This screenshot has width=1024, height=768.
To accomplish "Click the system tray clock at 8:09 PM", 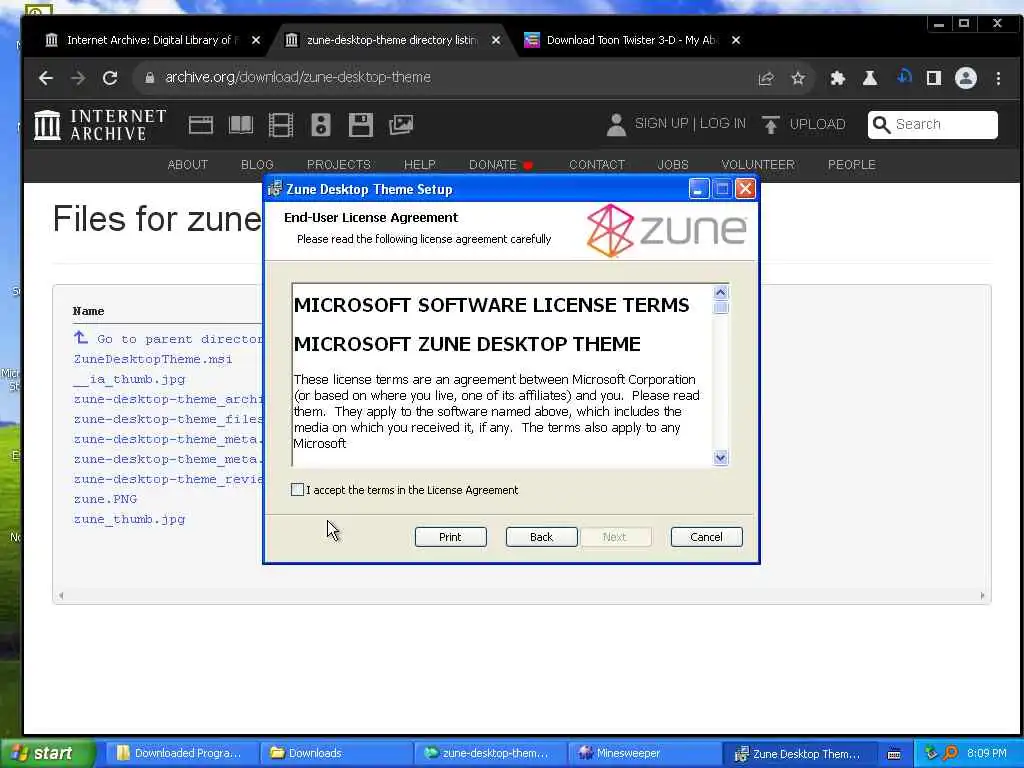I will (986, 753).
